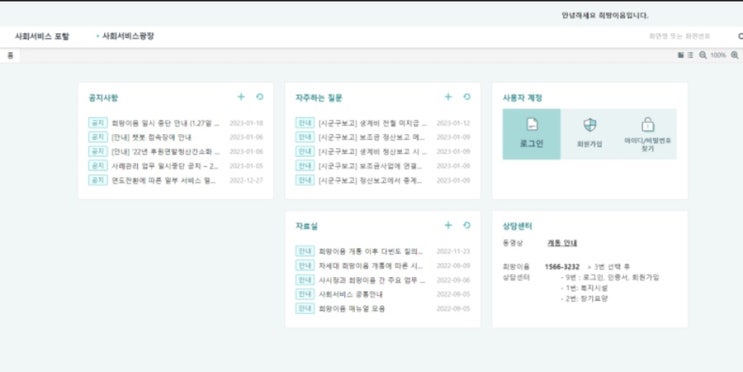Image resolution: width=743 pixels, height=372 pixels.
Task: Open more items with 자주하는 질문 plus icon
Action: click(x=448, y=97)
